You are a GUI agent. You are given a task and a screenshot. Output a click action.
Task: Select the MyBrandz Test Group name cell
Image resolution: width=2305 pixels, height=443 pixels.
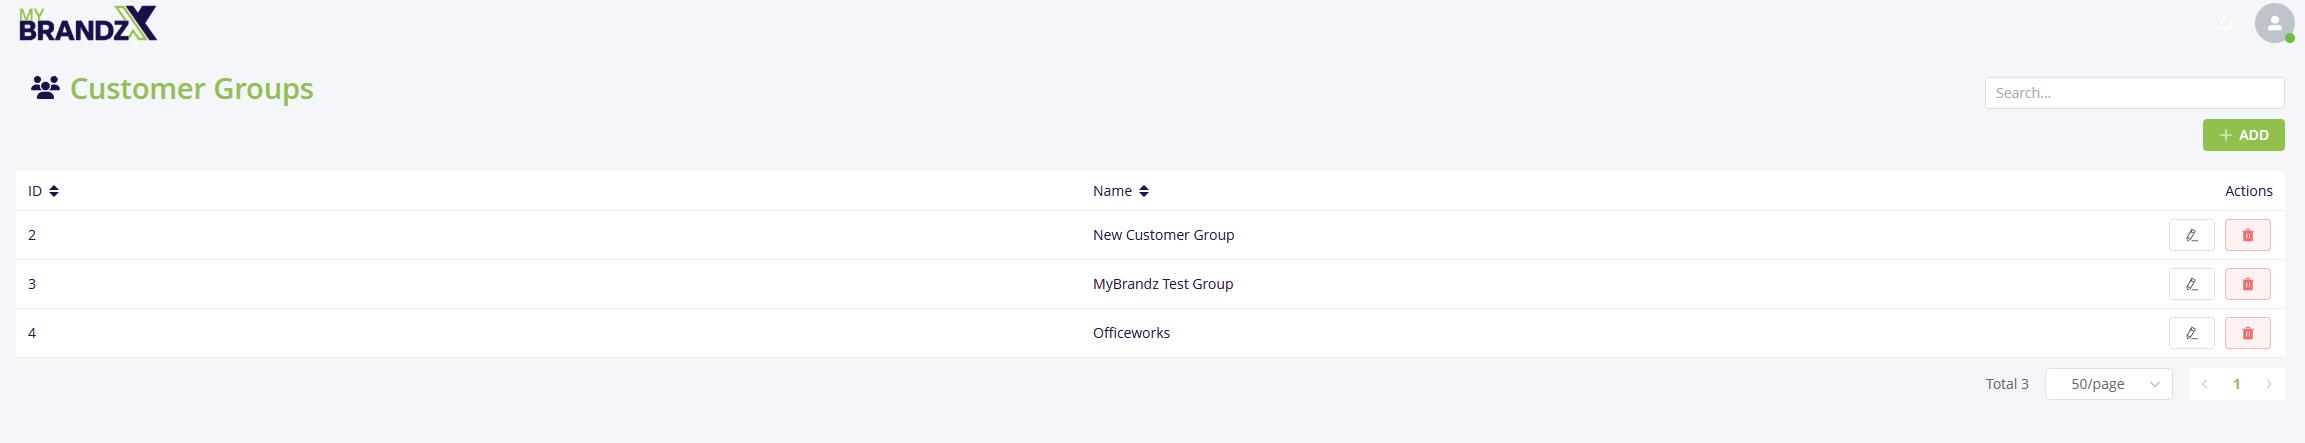click(x=1163, y=284)
